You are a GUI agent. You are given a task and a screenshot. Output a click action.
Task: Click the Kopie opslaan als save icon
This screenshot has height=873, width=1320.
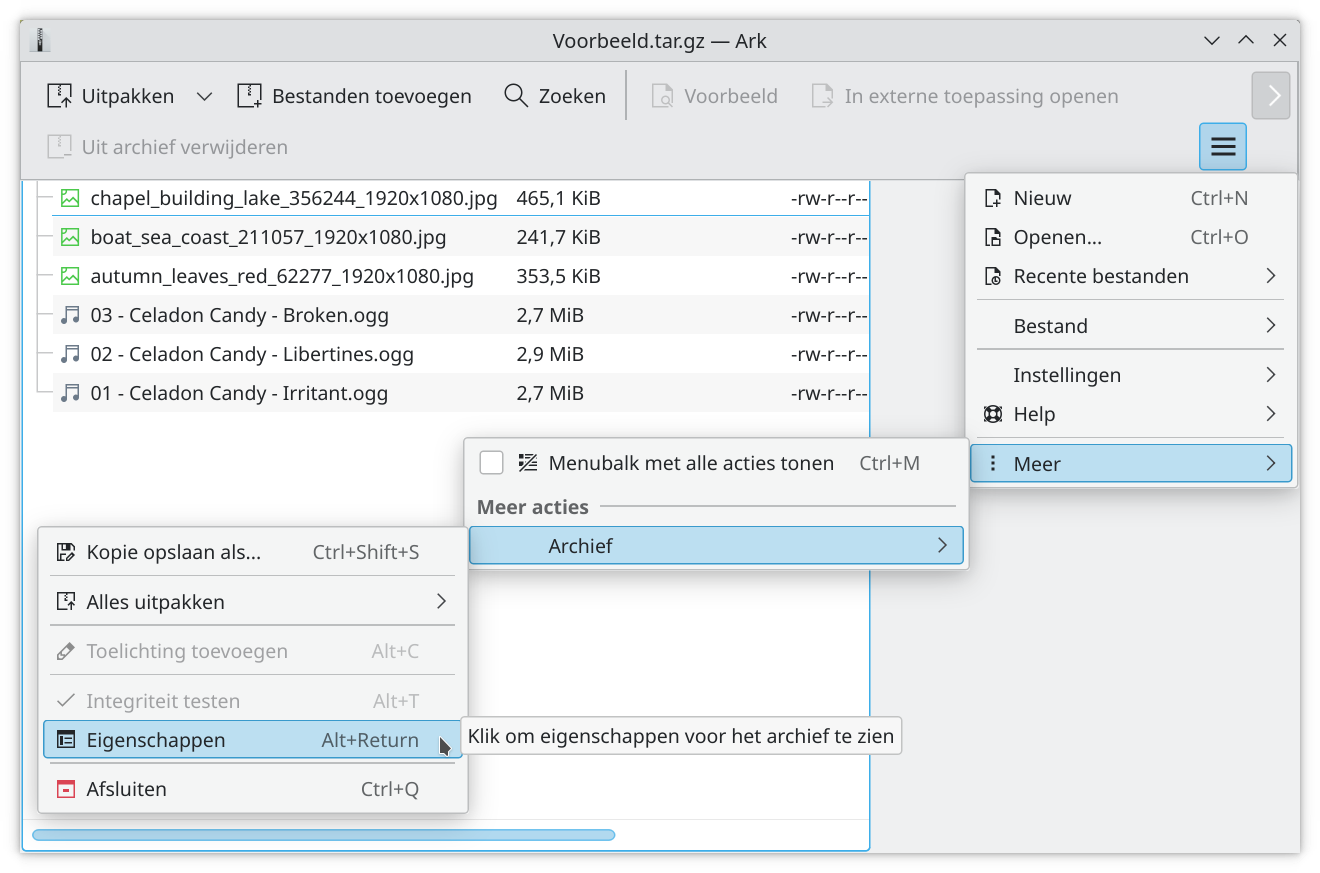[66, 552]
